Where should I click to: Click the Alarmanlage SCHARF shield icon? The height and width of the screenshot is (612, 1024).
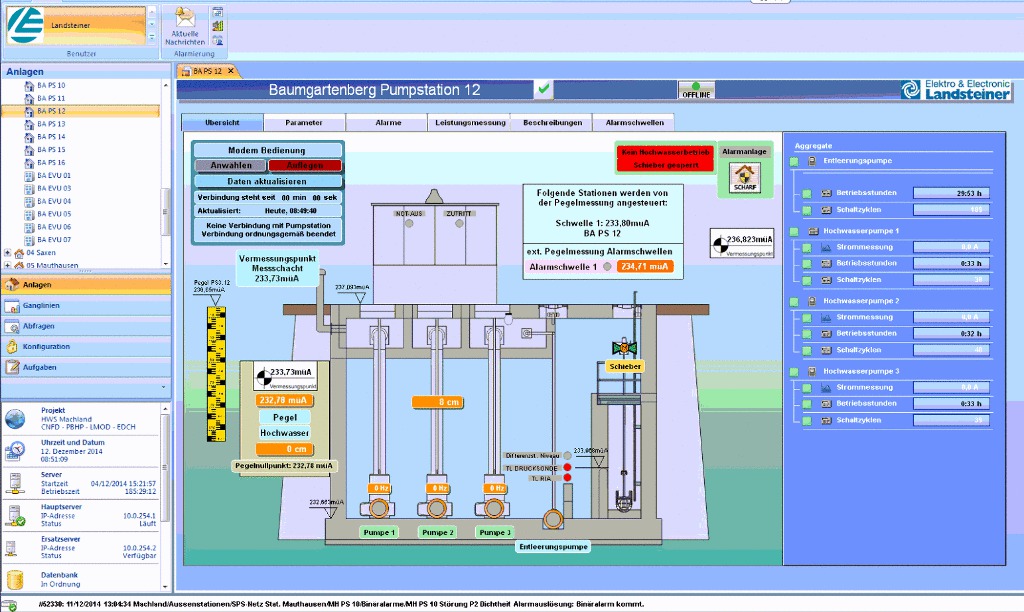[x=744, y=176]
